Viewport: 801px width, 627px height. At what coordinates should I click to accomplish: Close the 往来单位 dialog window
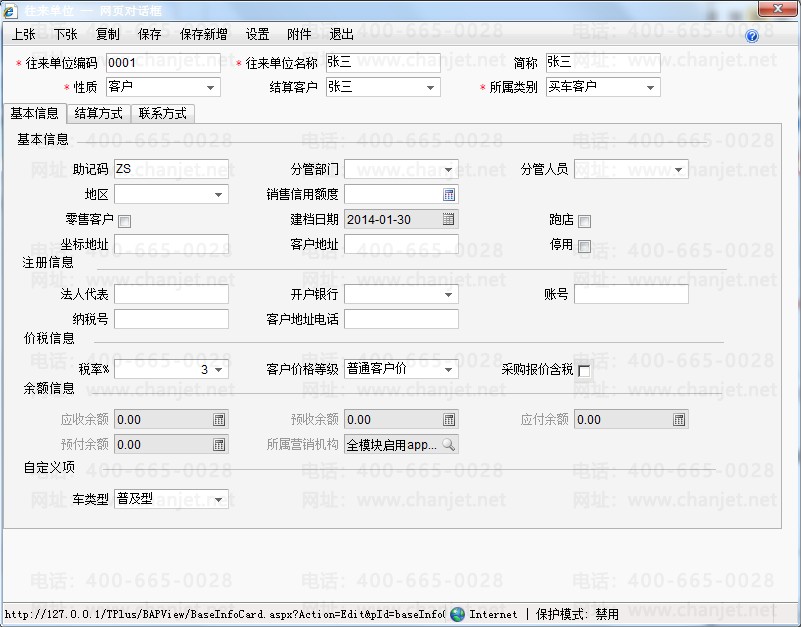coord(778,9)
